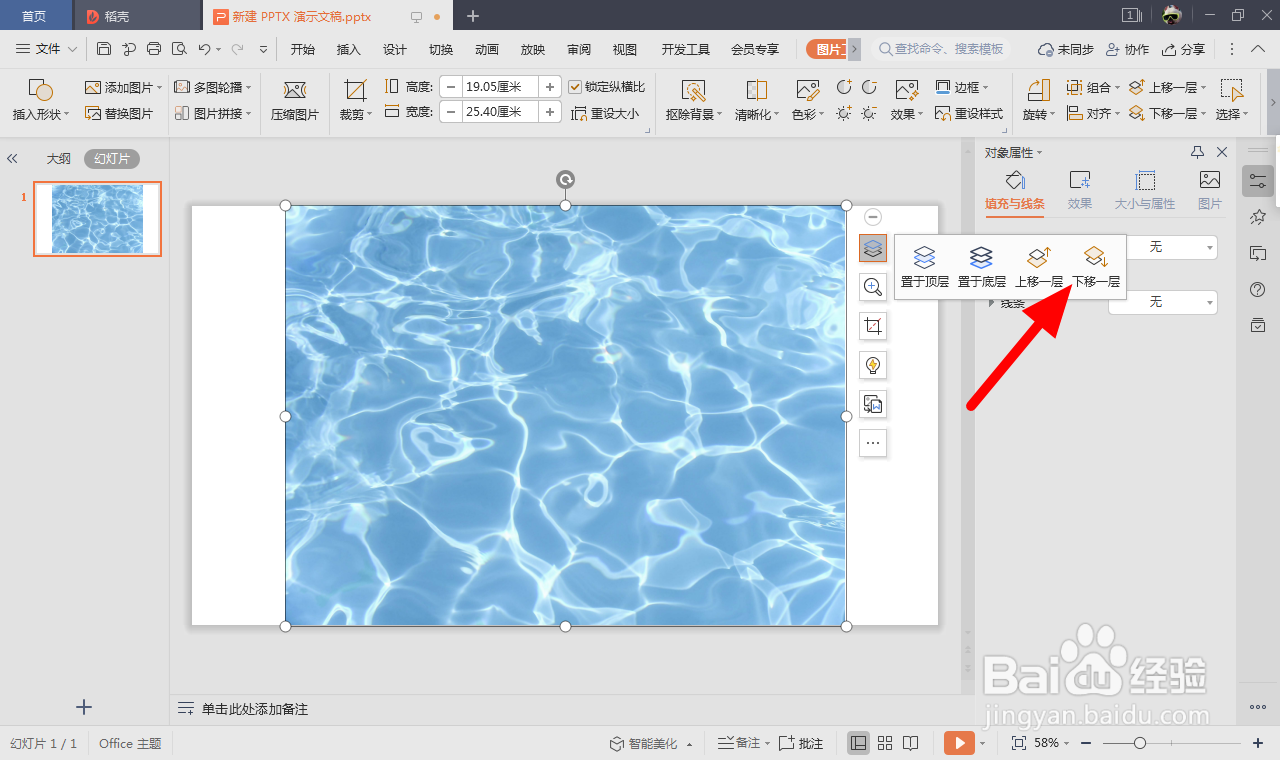This screenshot has width=1280, height=760.
Task: Open the Animation (动画) ribbon tab
Action: point(487,50)
